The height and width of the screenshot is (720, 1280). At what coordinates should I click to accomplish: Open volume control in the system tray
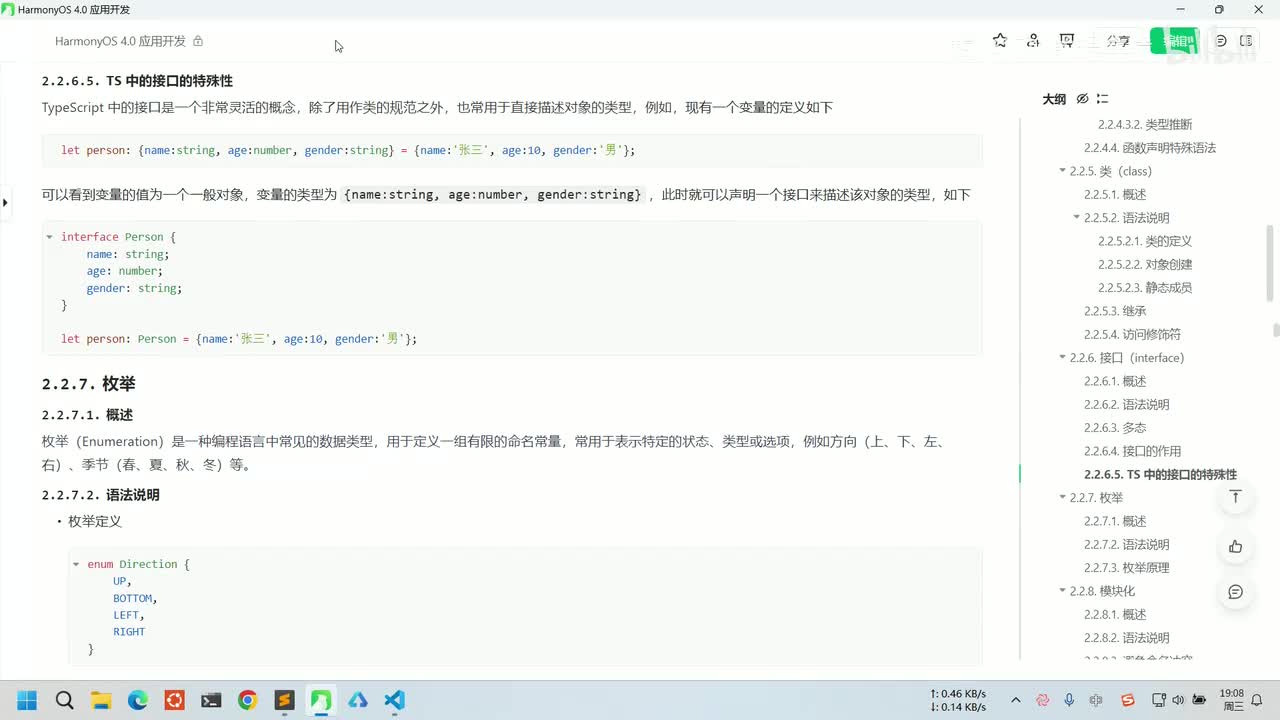coord(1178,700)
